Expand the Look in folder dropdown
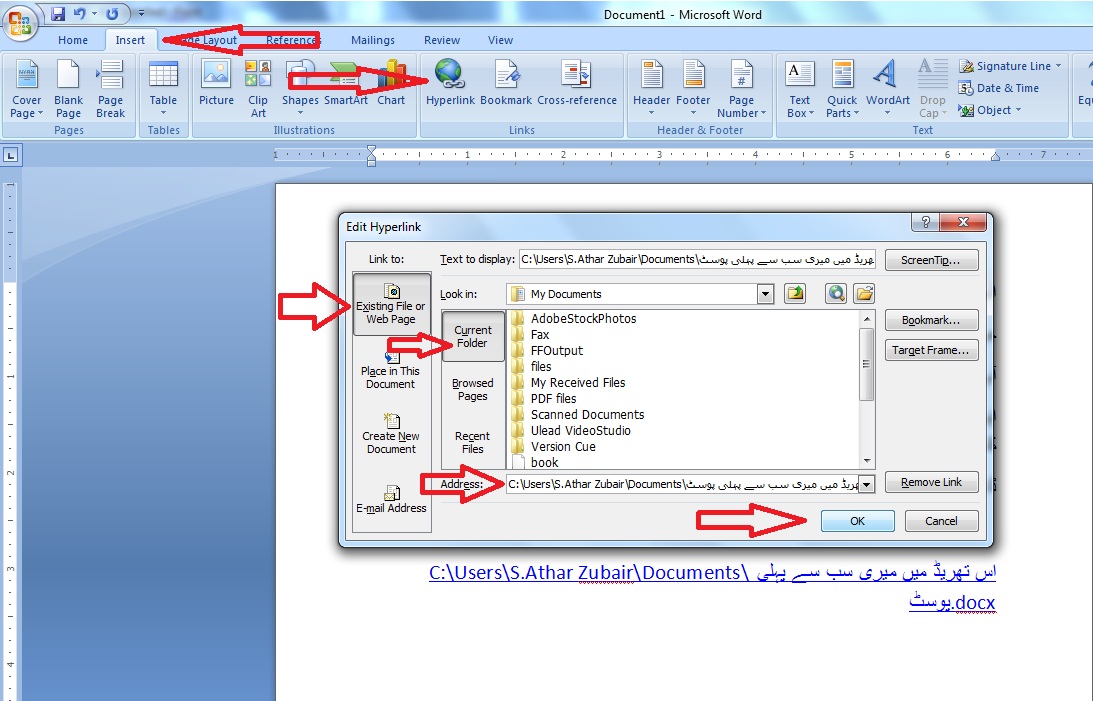Viewport: 1093px width, 701px height. [765, 294]
